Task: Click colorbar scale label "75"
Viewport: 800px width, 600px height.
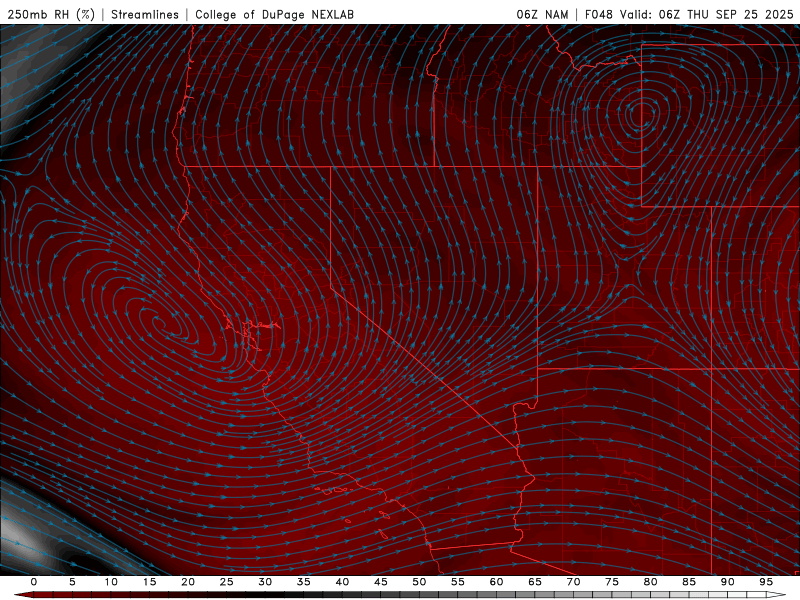Action: [612, 582]
